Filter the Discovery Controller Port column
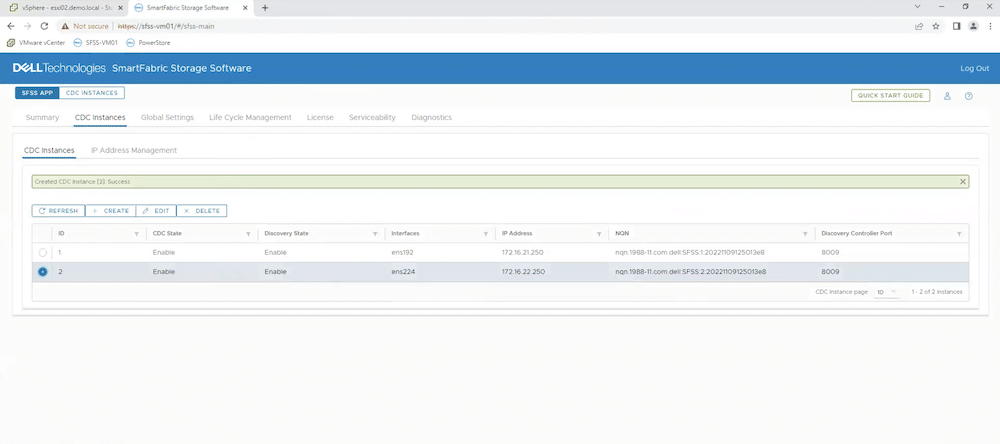1000x444 pixels. [959, 234]
